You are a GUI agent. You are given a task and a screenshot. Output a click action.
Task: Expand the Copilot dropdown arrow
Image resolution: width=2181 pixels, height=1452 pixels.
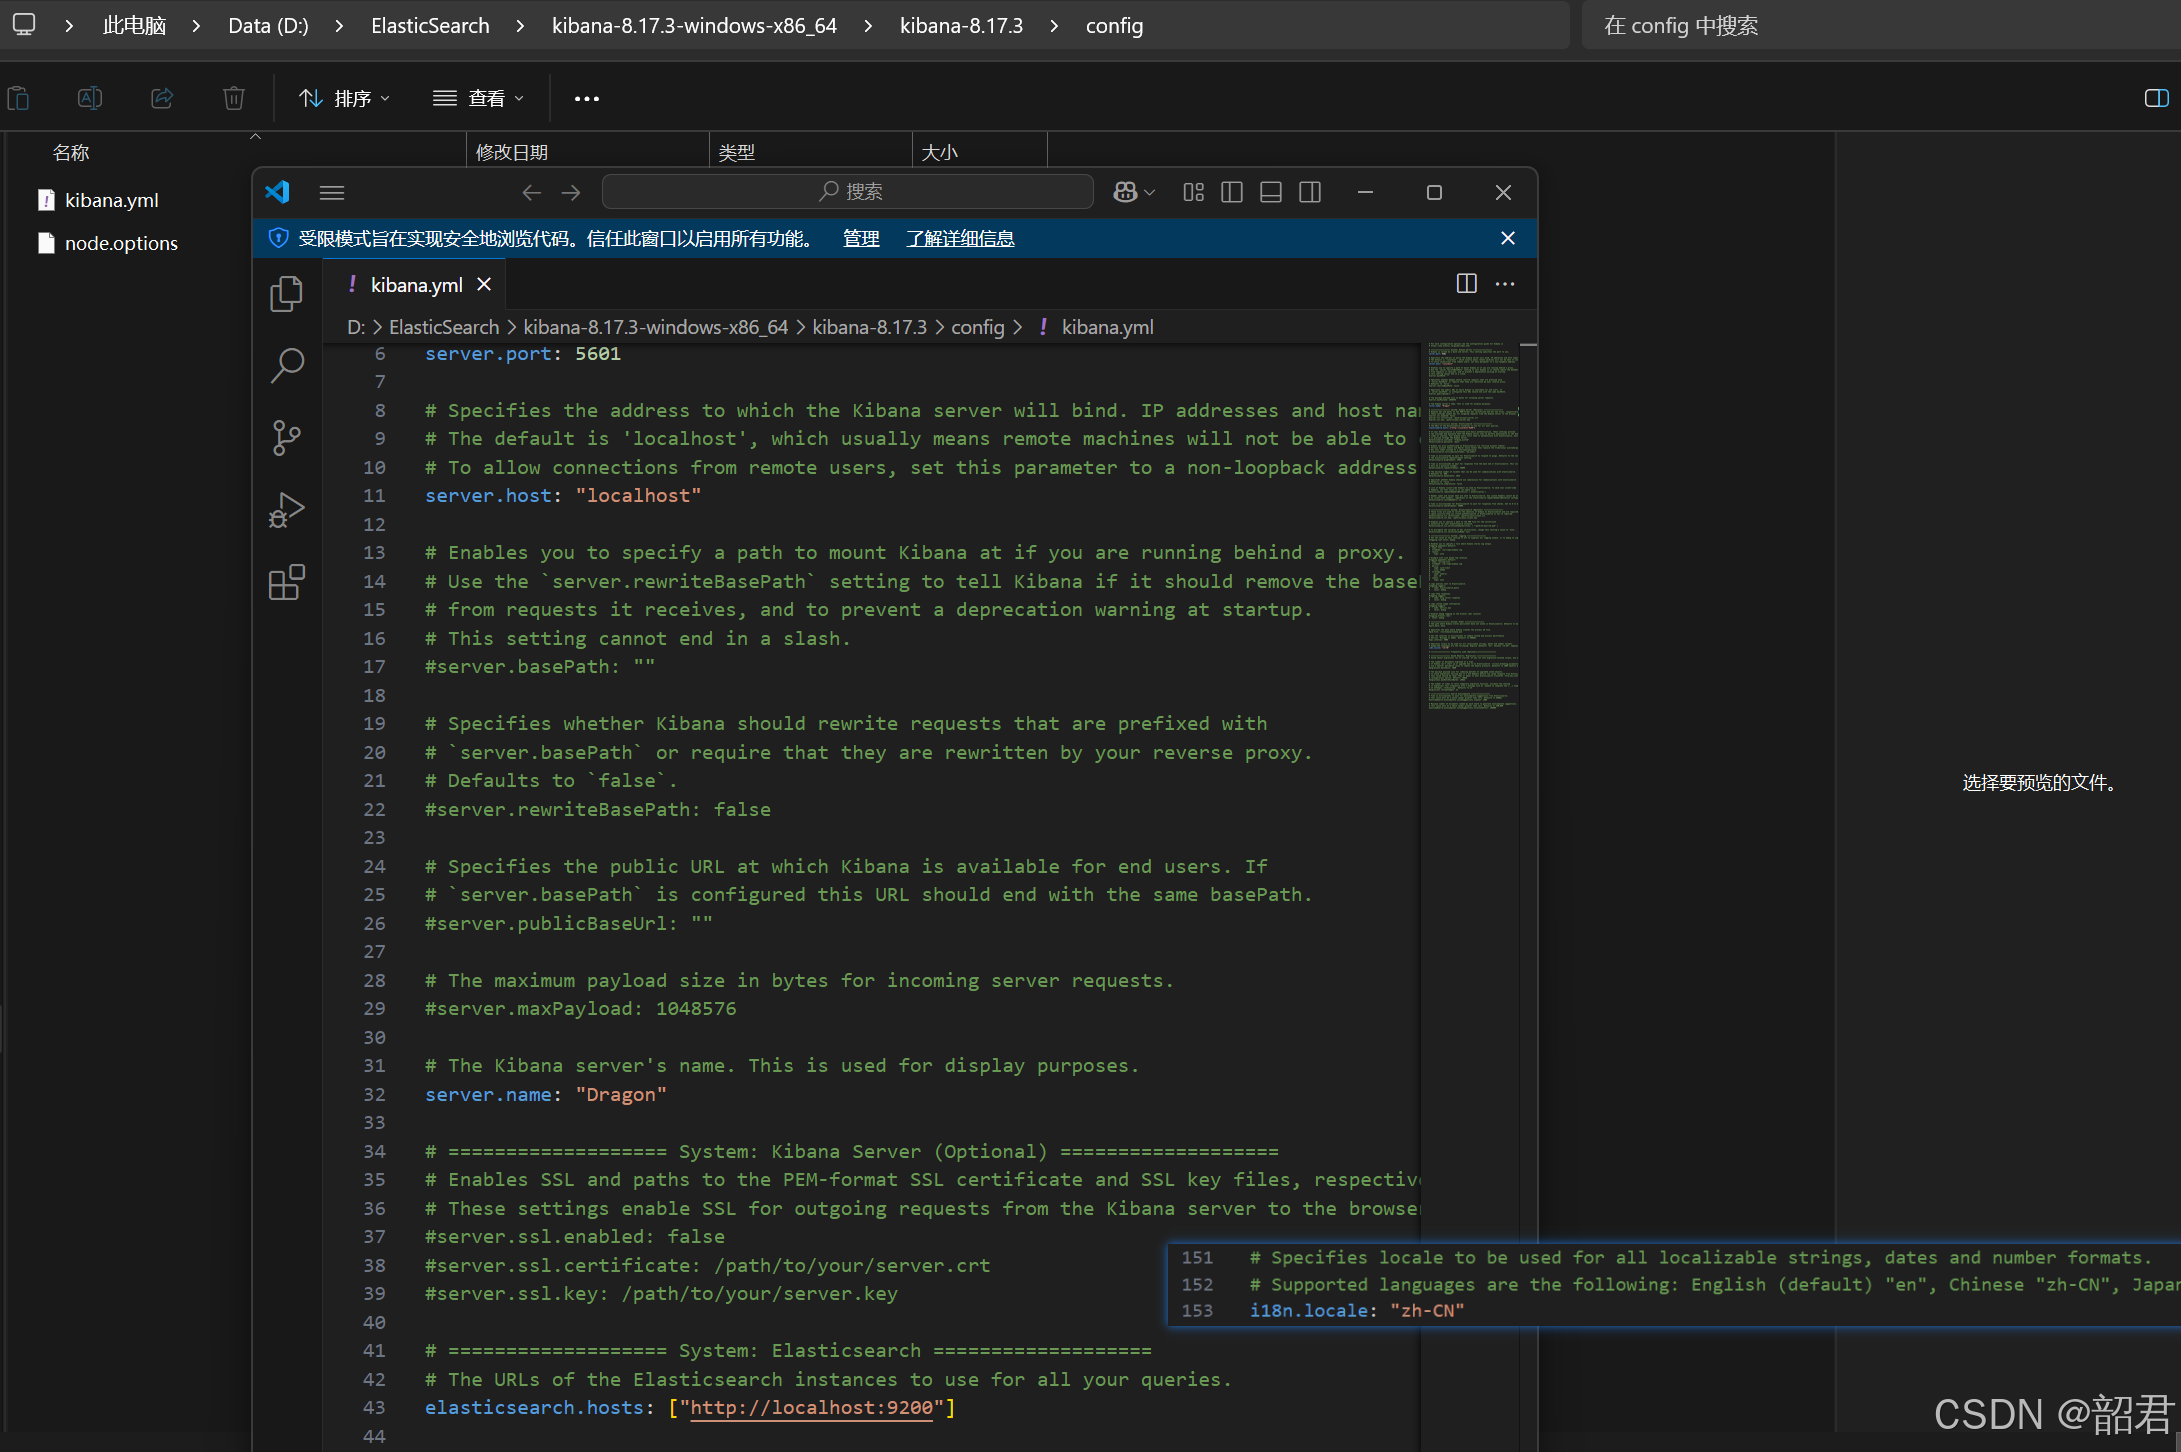(1150, 192)
